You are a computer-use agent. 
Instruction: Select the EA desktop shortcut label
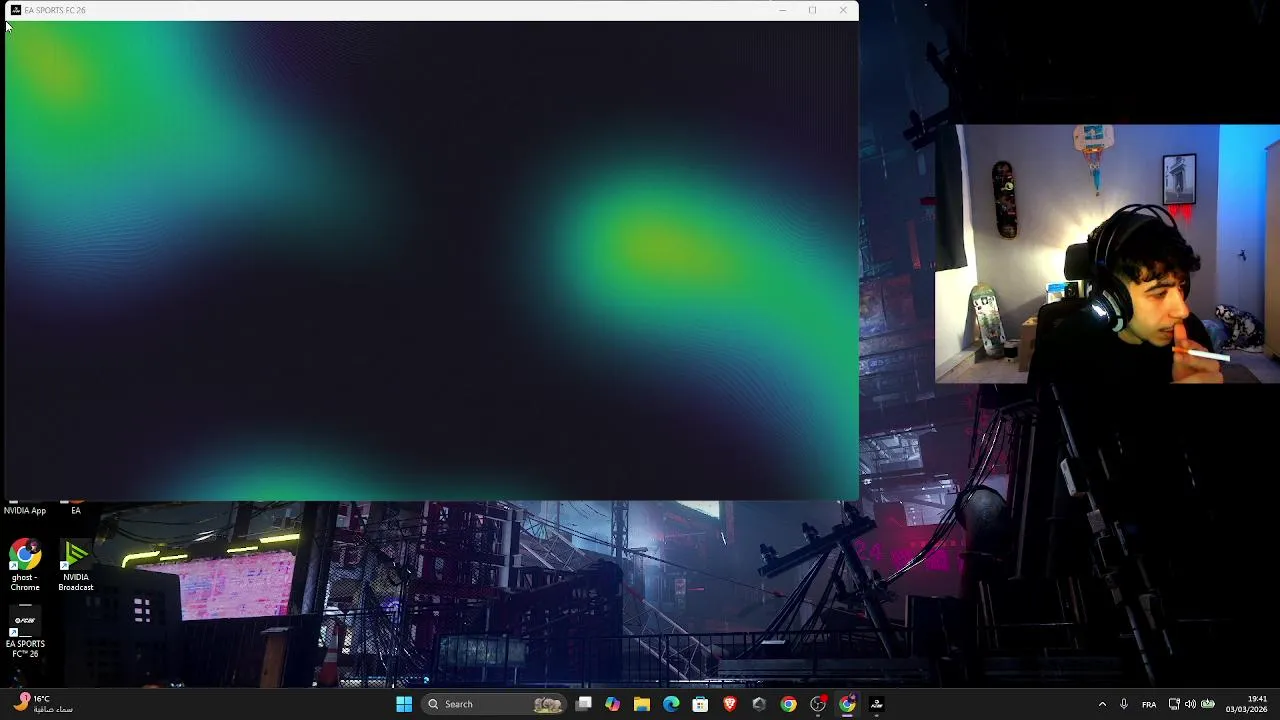76,510
